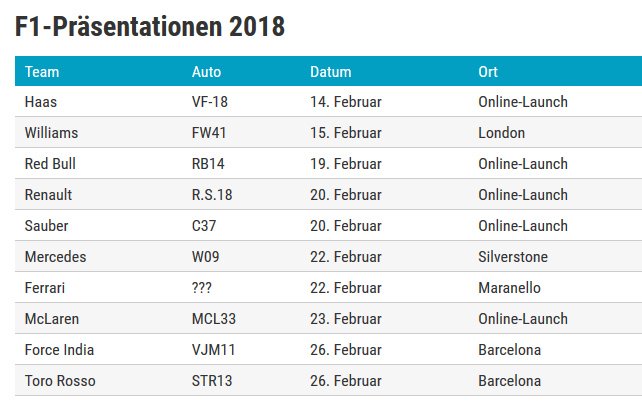This screenshot has width=642, height=413.
Task: Select the Sauber row name
Action: point(46,226)
